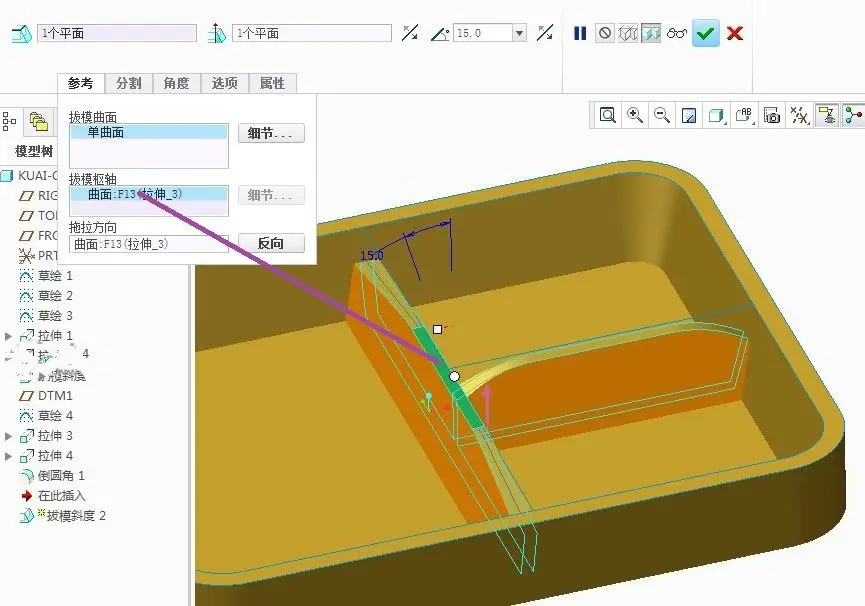The height and width of the screenshot is (606, 865).
Task: Toggle the glasses preview icon
Action: [x=676, y=34]
